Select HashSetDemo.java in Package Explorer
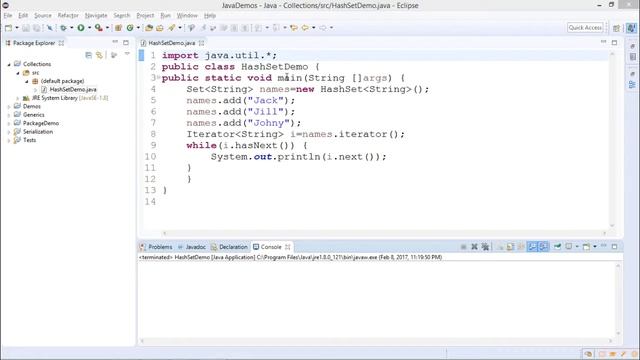Image resolution: width=640 pixels, height=360 pixels. pos(73,89)
